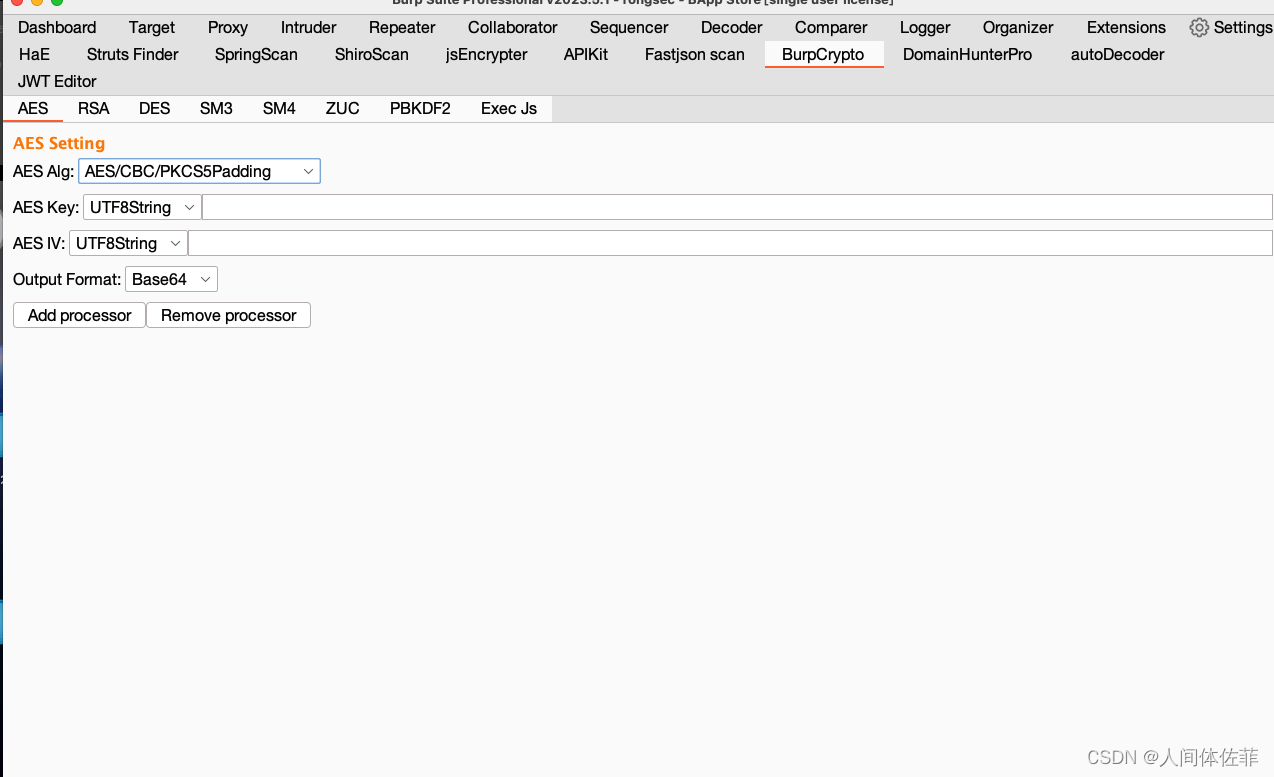Switch to the Dashboard tab
Screen dimensions: 1274x777
(57, 27)
